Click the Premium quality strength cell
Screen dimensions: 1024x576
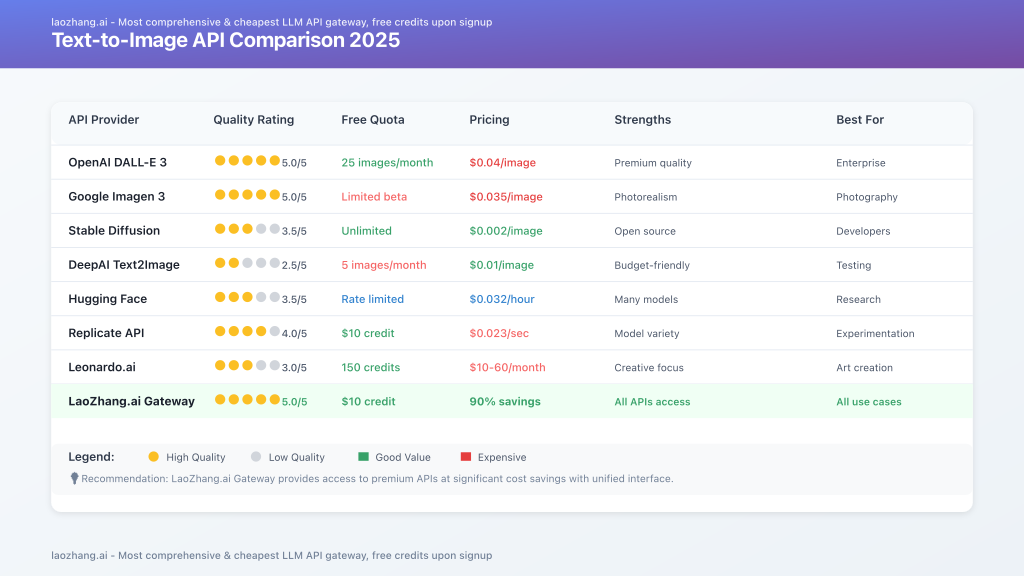point(652,163)
